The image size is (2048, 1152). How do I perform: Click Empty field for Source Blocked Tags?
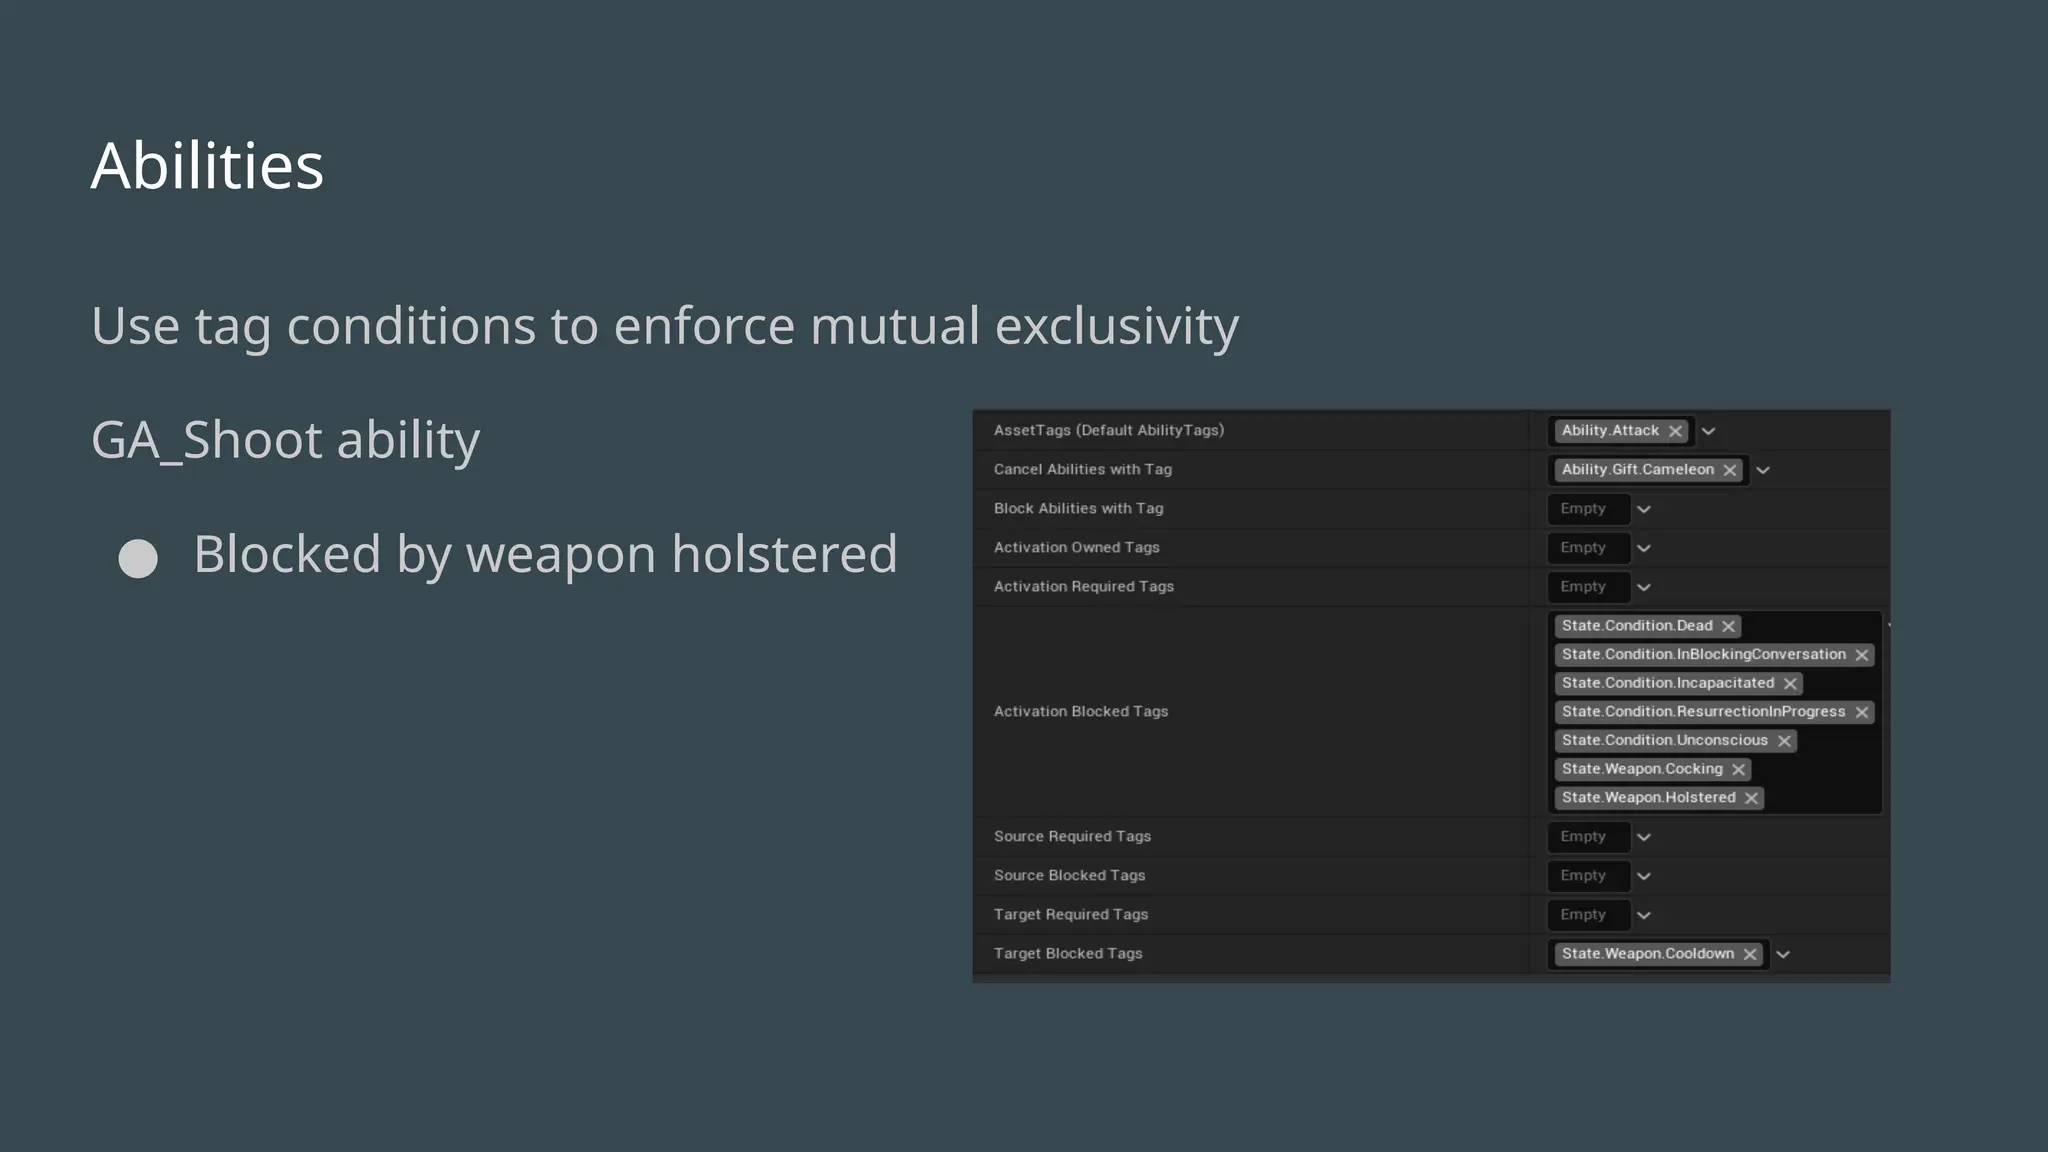tap(1588, 876)
